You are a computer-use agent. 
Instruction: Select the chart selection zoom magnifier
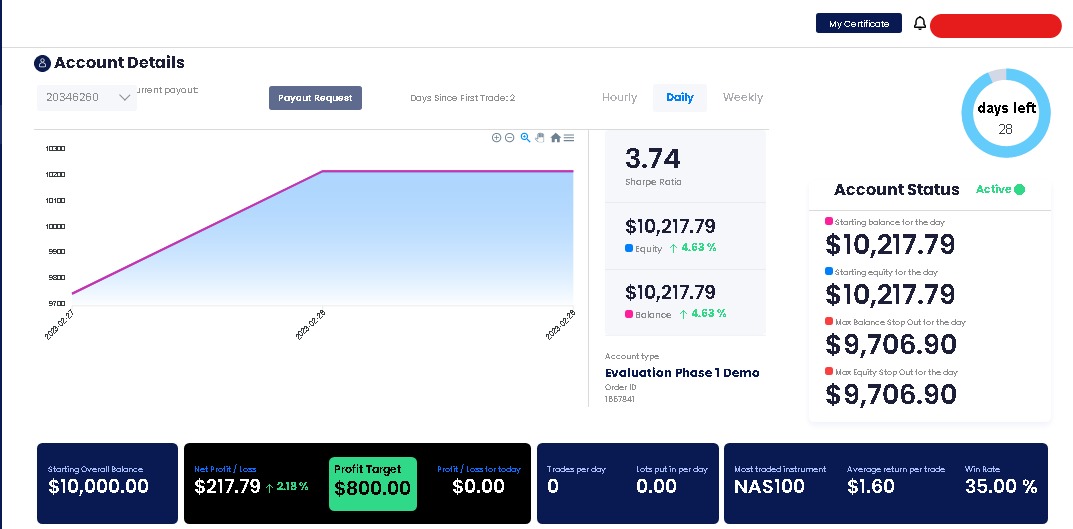(x=525, y=138)
